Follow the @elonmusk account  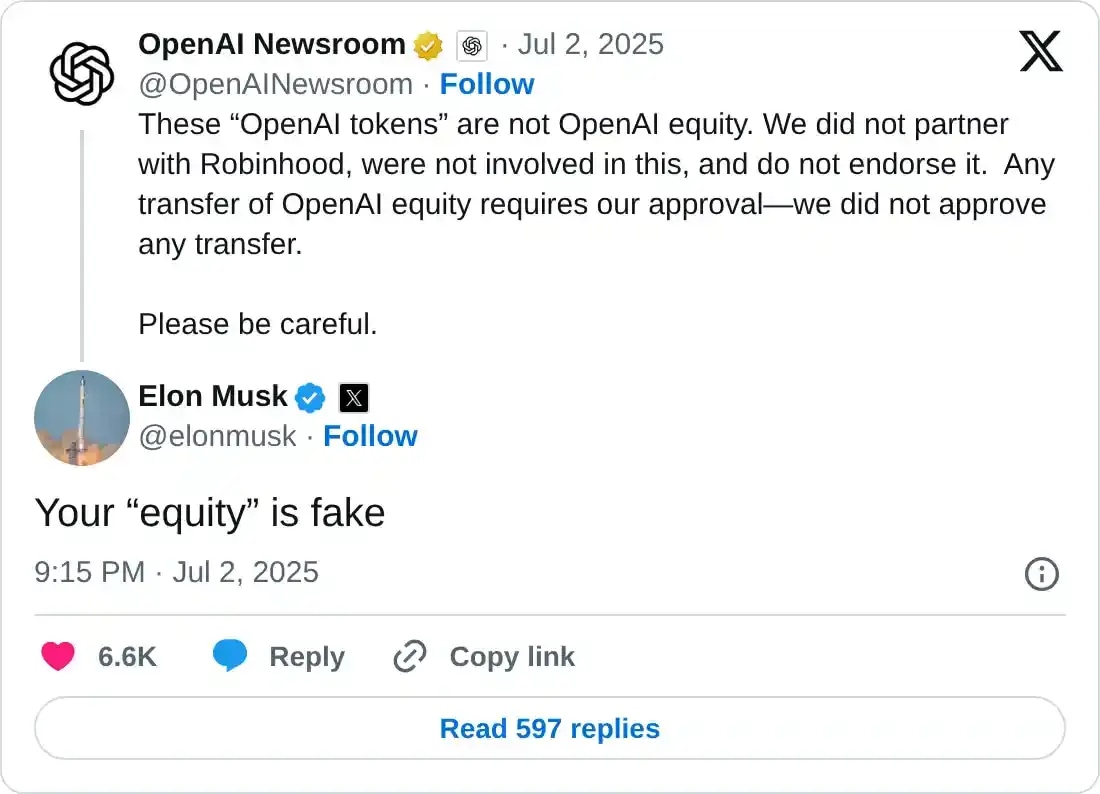click(371, 436)
